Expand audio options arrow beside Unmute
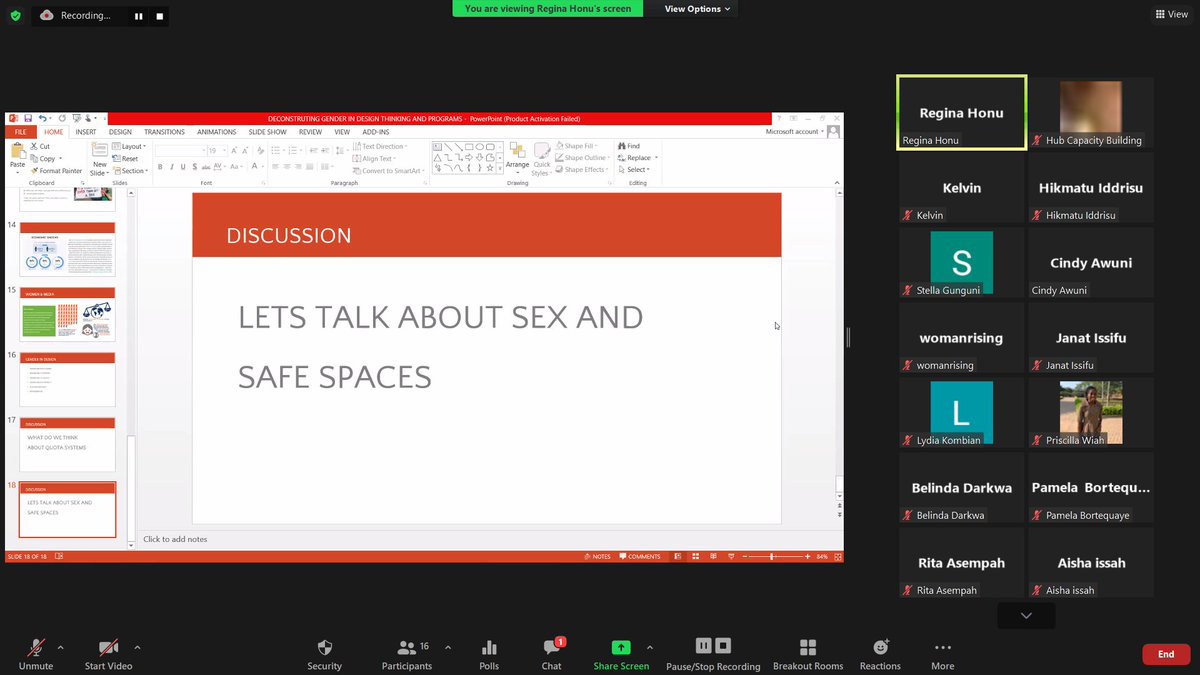Image resolution: width=1200 pixels, height=675 pixels. [x=60, y=647]
